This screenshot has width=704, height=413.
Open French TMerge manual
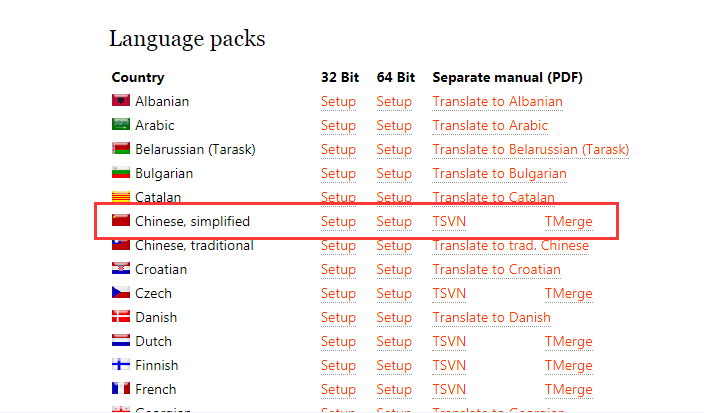coord(569,390)
